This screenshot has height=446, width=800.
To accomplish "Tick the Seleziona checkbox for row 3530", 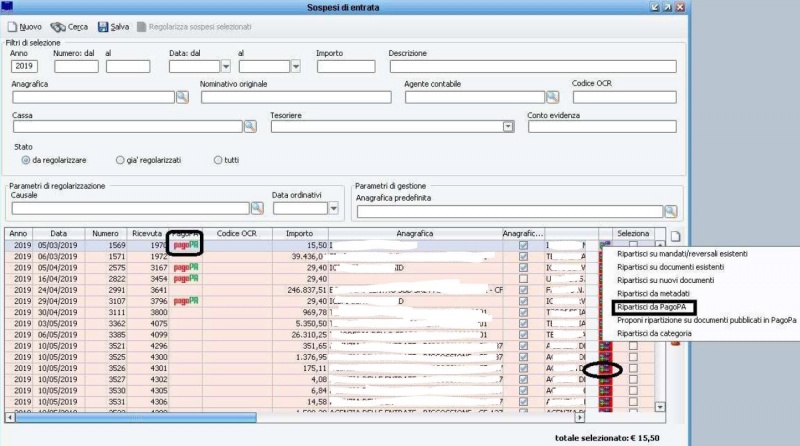I will [633, 391].
